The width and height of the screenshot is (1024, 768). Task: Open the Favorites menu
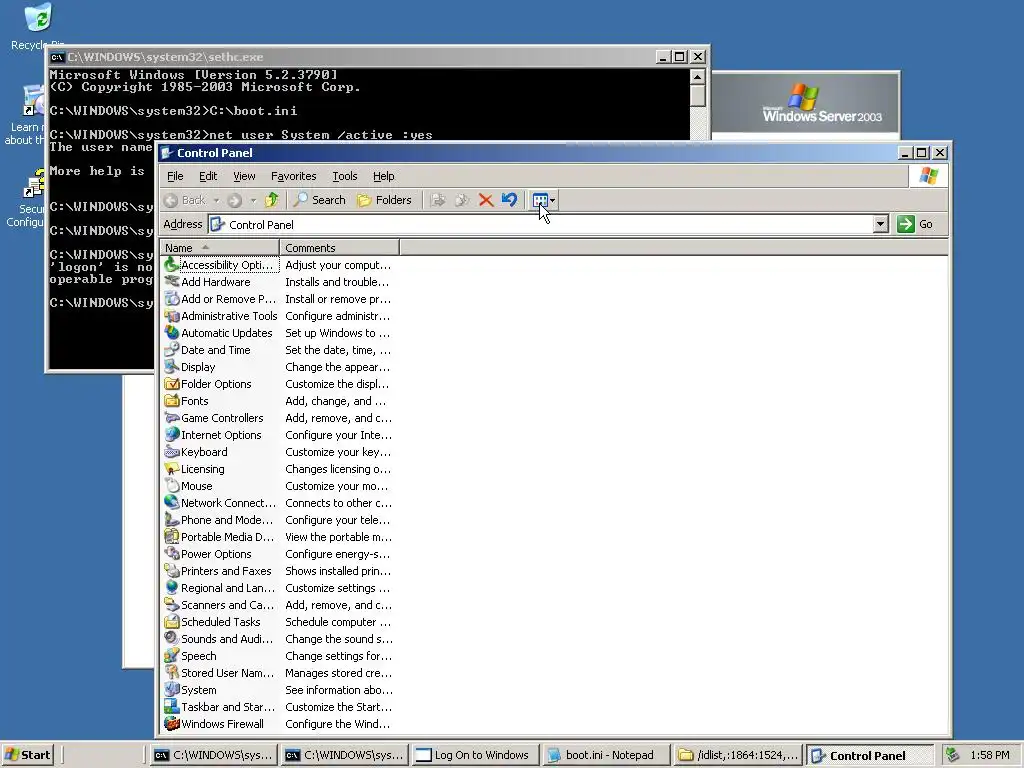click(293, 176)
